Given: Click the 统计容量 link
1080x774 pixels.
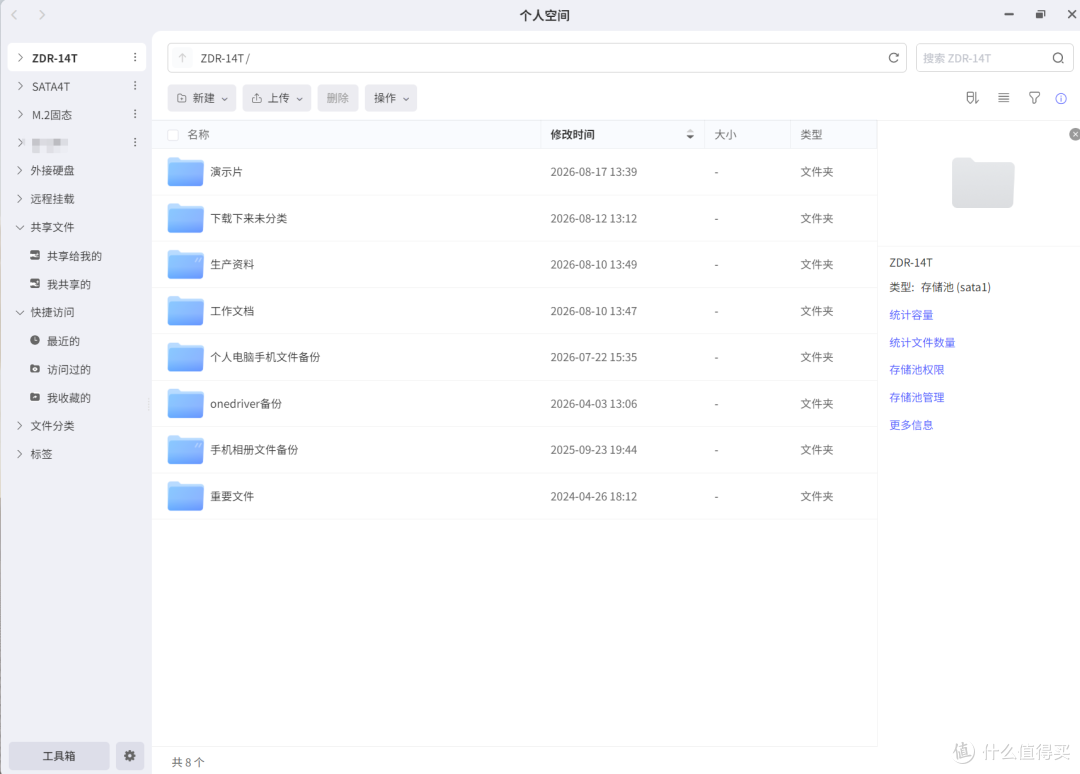Looking at the screenshot, I should pyautogui.click(x=911, y=315).
